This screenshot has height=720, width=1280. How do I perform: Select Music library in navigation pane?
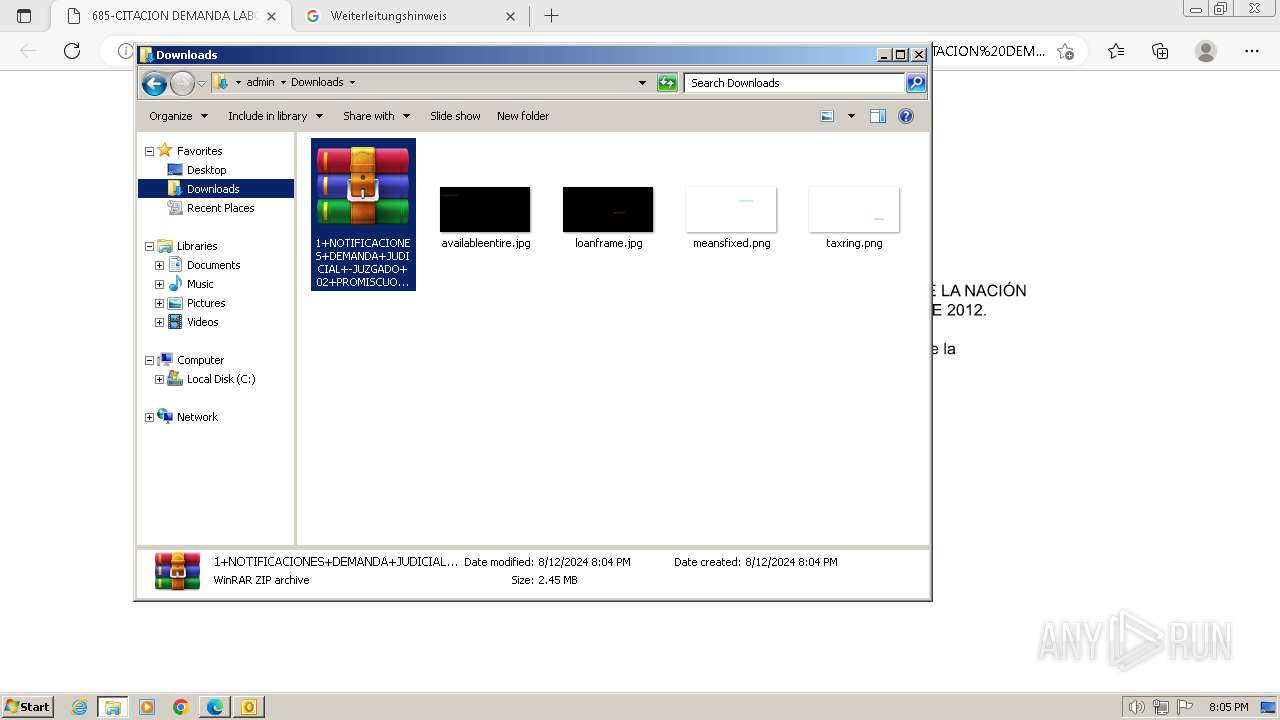[x=200, y=284]
